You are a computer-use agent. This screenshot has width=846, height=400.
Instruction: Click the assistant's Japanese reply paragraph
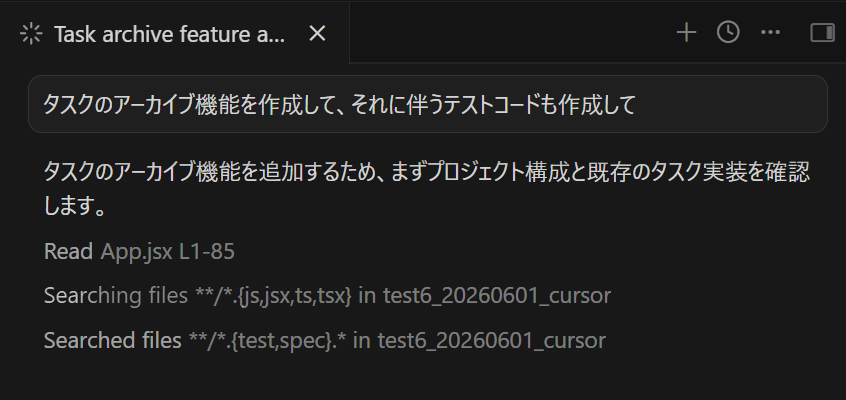coord(427,189)
